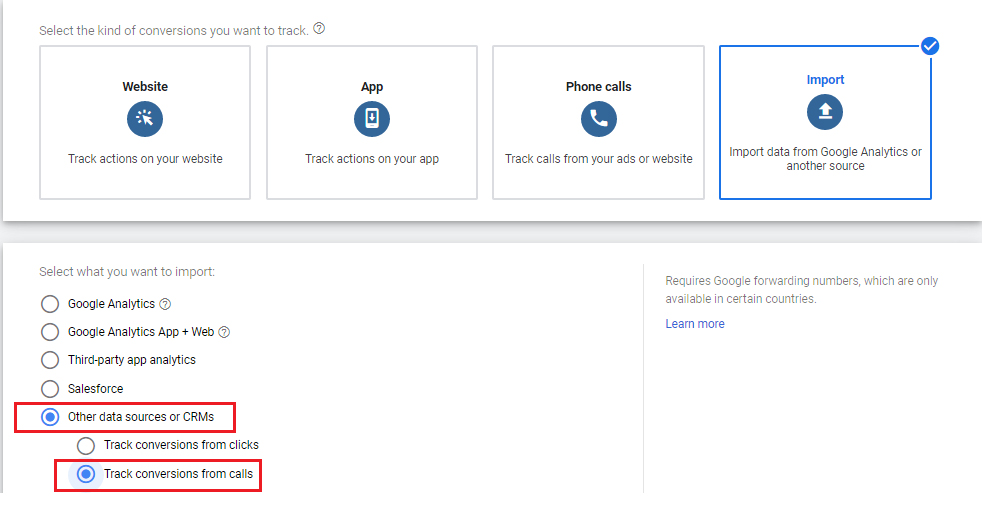Screen dimensions: 982x518
Task: Click the Phone calls card title
Action: click(599, 86)
